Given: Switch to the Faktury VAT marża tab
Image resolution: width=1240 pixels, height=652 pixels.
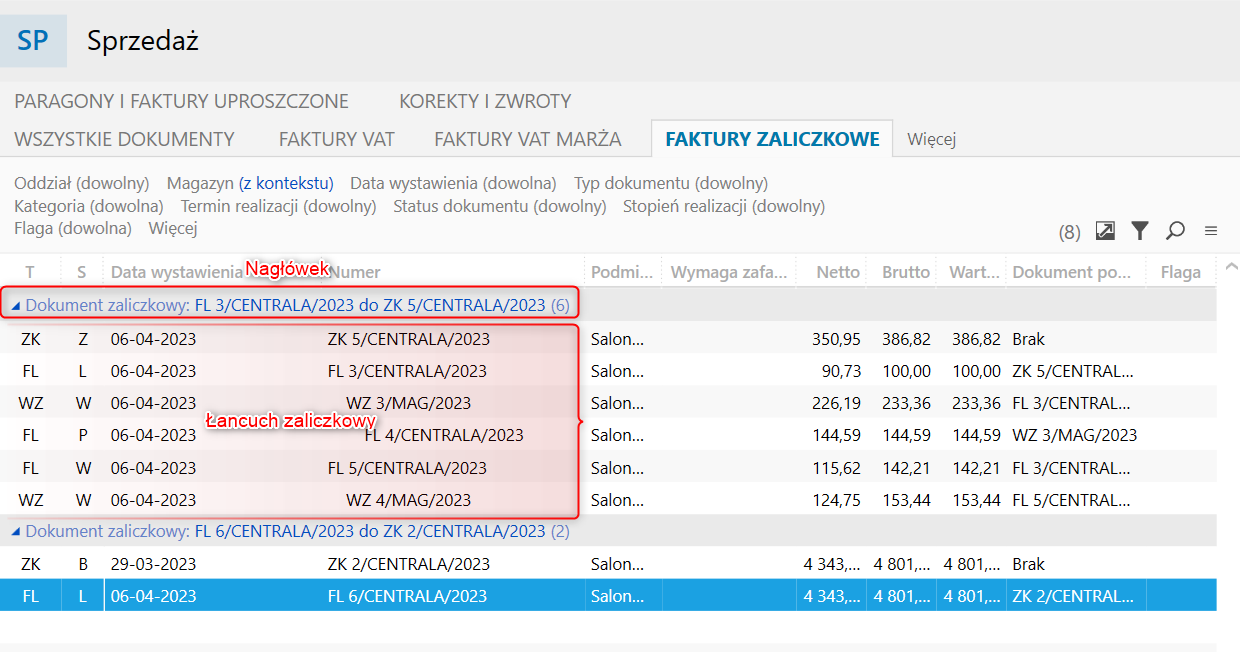Looking at the screenshot, I should 528,139.
